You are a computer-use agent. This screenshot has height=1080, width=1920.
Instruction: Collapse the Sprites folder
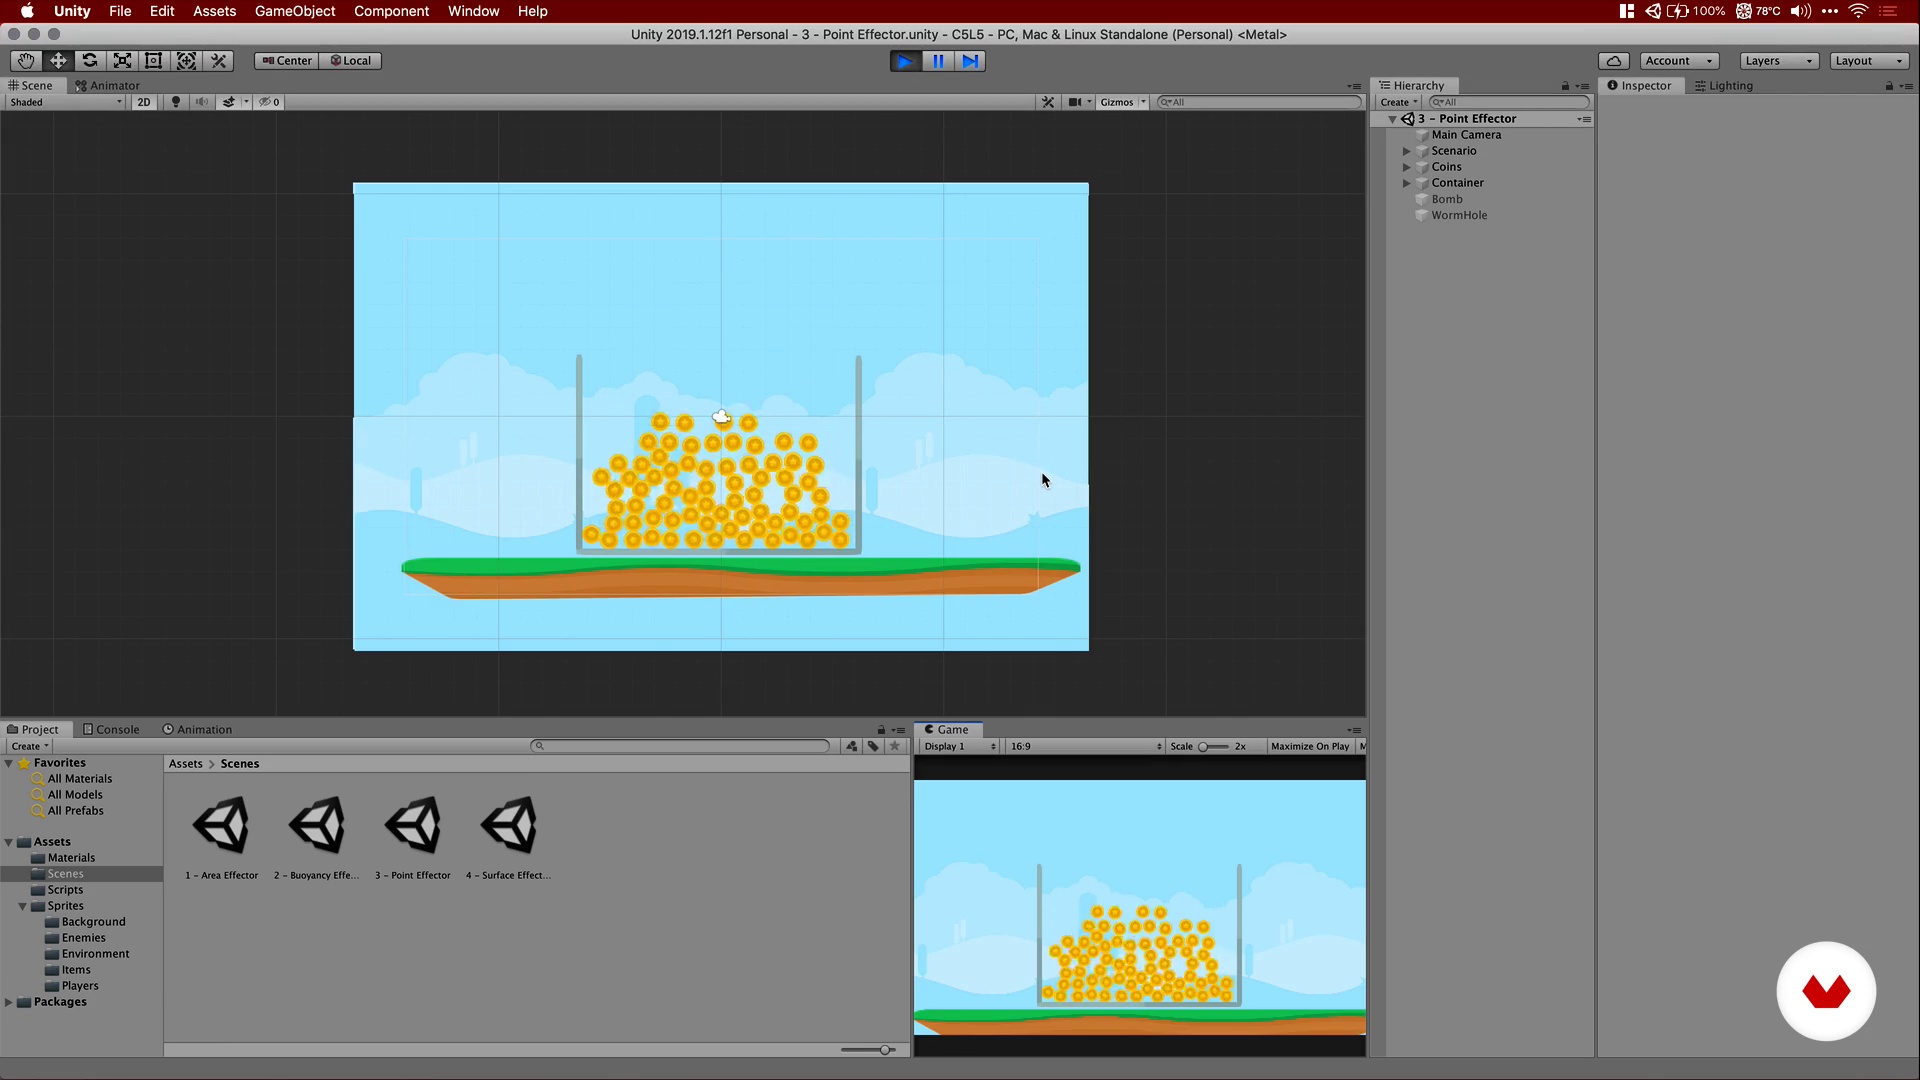pos(23,906)
